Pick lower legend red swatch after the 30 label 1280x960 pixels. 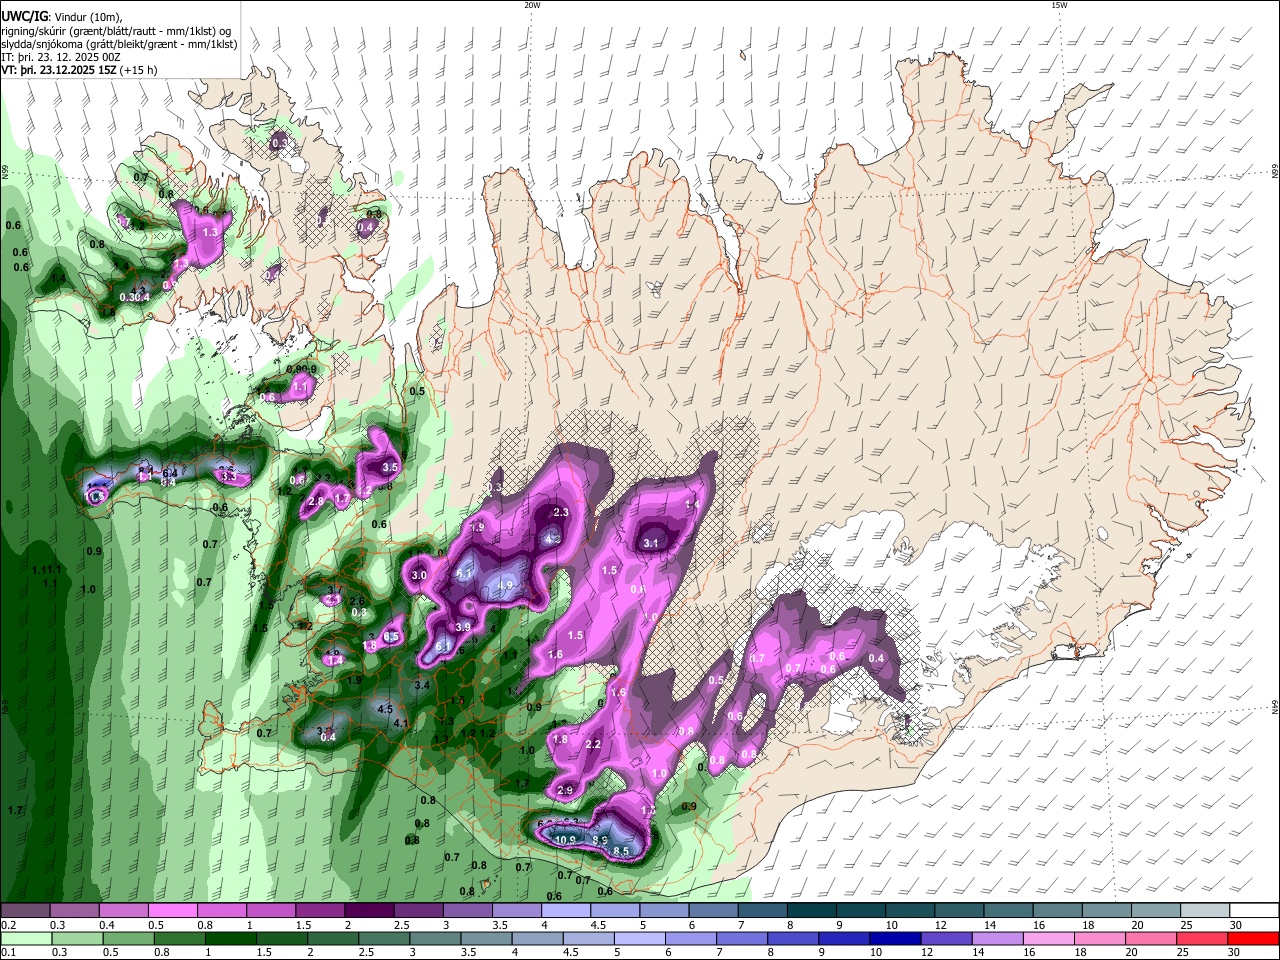point(1253,938)
